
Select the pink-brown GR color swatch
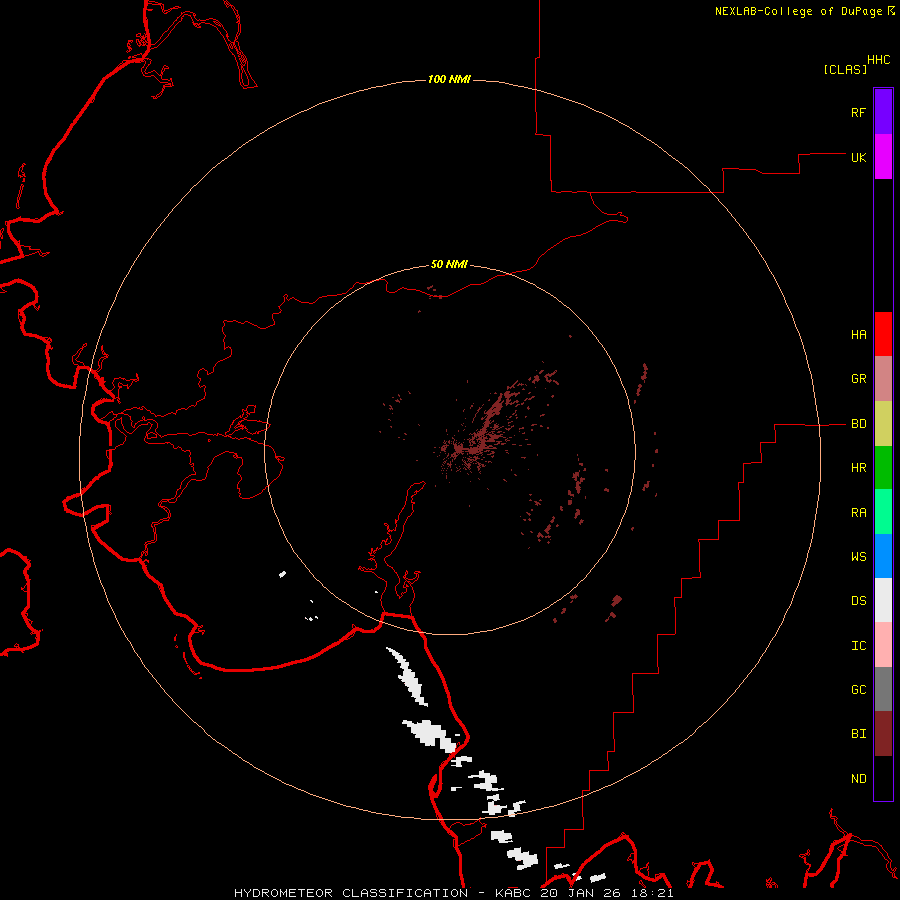[883, 379]
